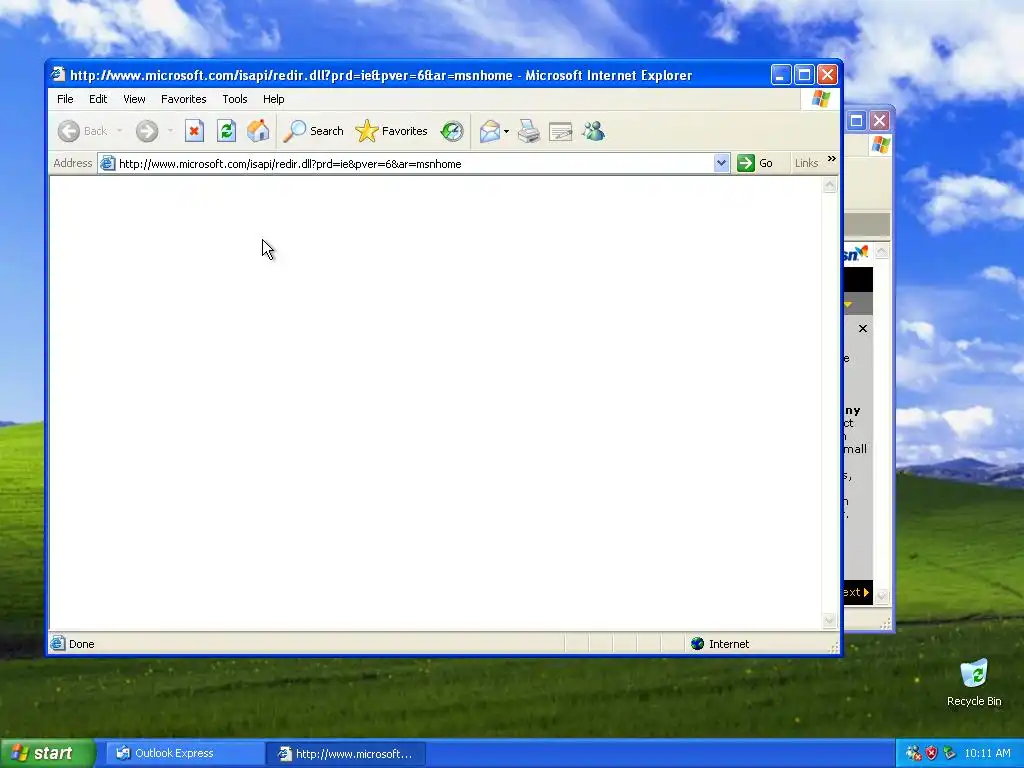Click the status bar page icon
The image size is (1024, 768).
(57, 643)
